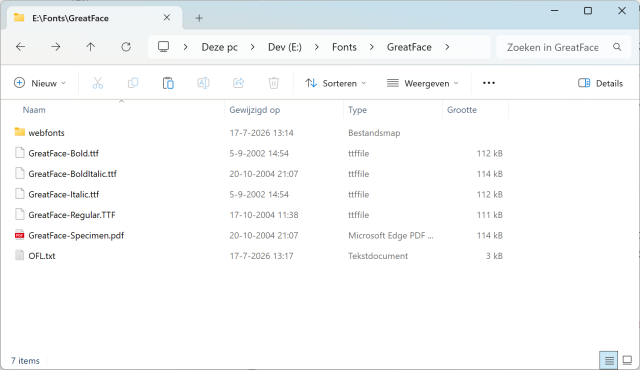
Task: Navigate to Deze pc breadcrumb
Action: (220, 47)
